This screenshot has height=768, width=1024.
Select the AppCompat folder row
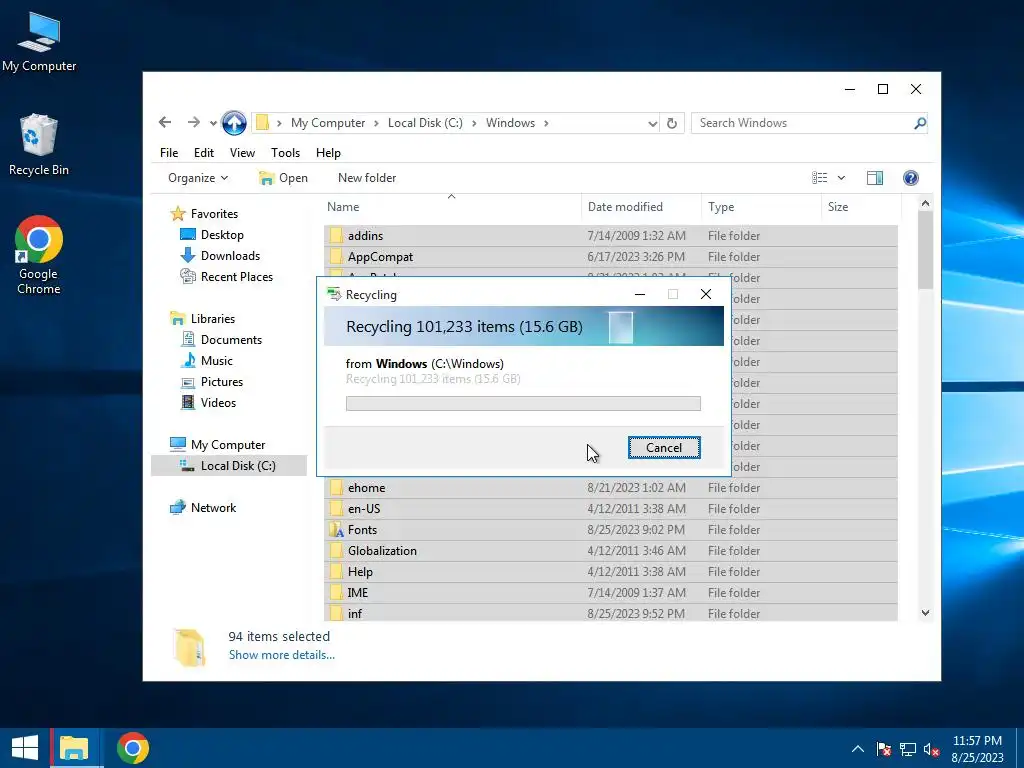(611, 257)
